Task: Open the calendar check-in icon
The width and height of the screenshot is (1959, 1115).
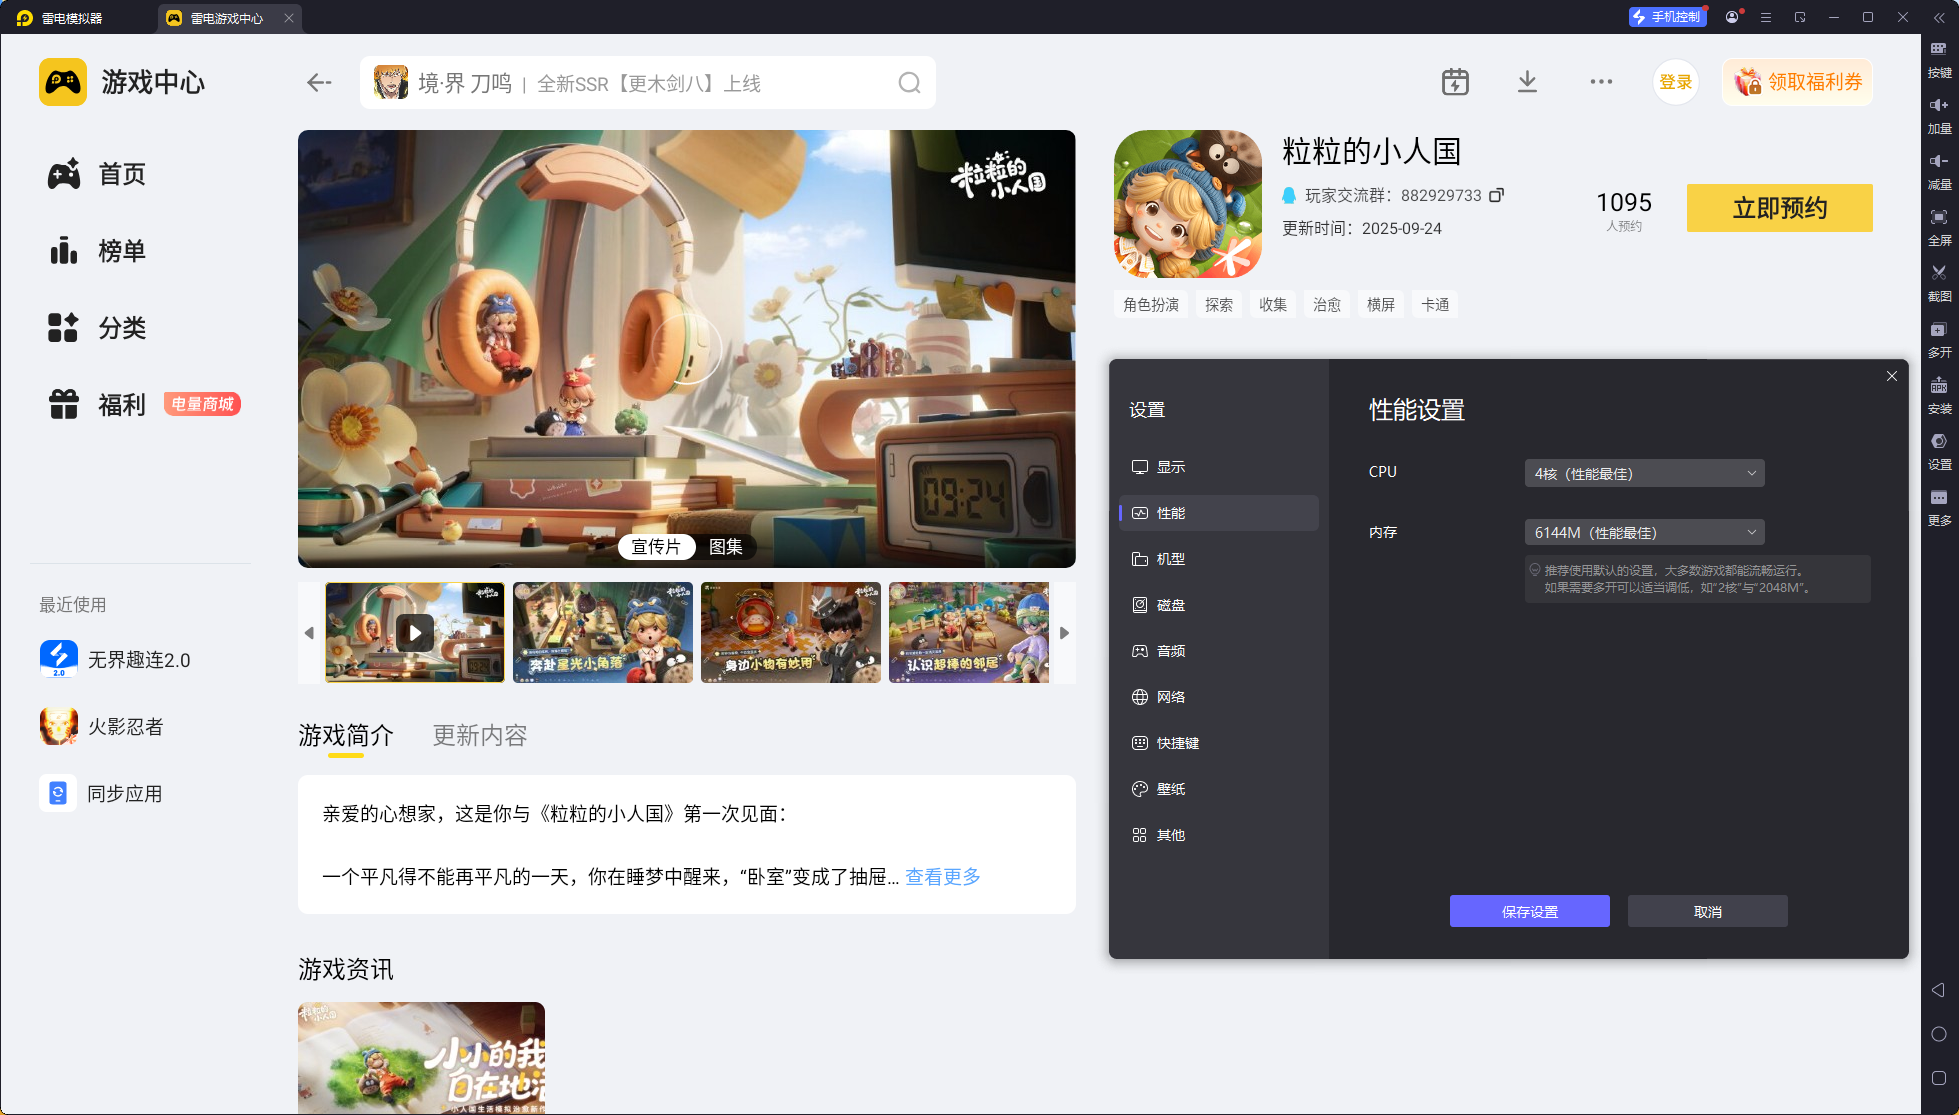Action: (1455, 82)
